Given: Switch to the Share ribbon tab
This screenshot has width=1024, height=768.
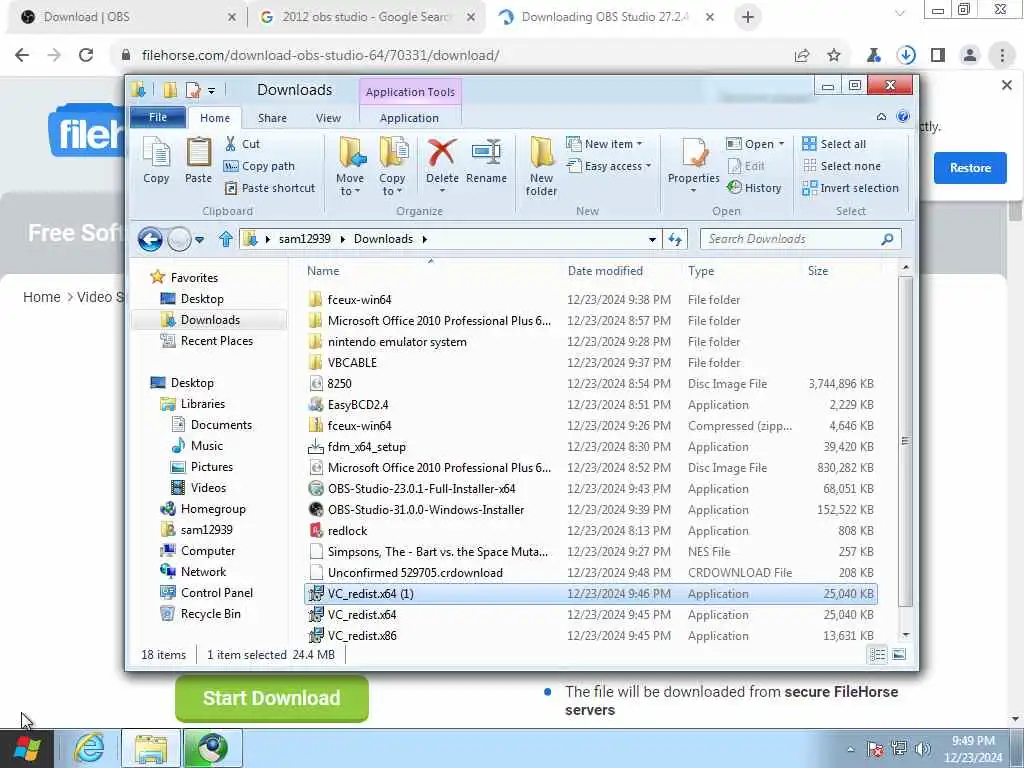Looking at the screenshot, I should pyautogui.click(x=272, y=118).
